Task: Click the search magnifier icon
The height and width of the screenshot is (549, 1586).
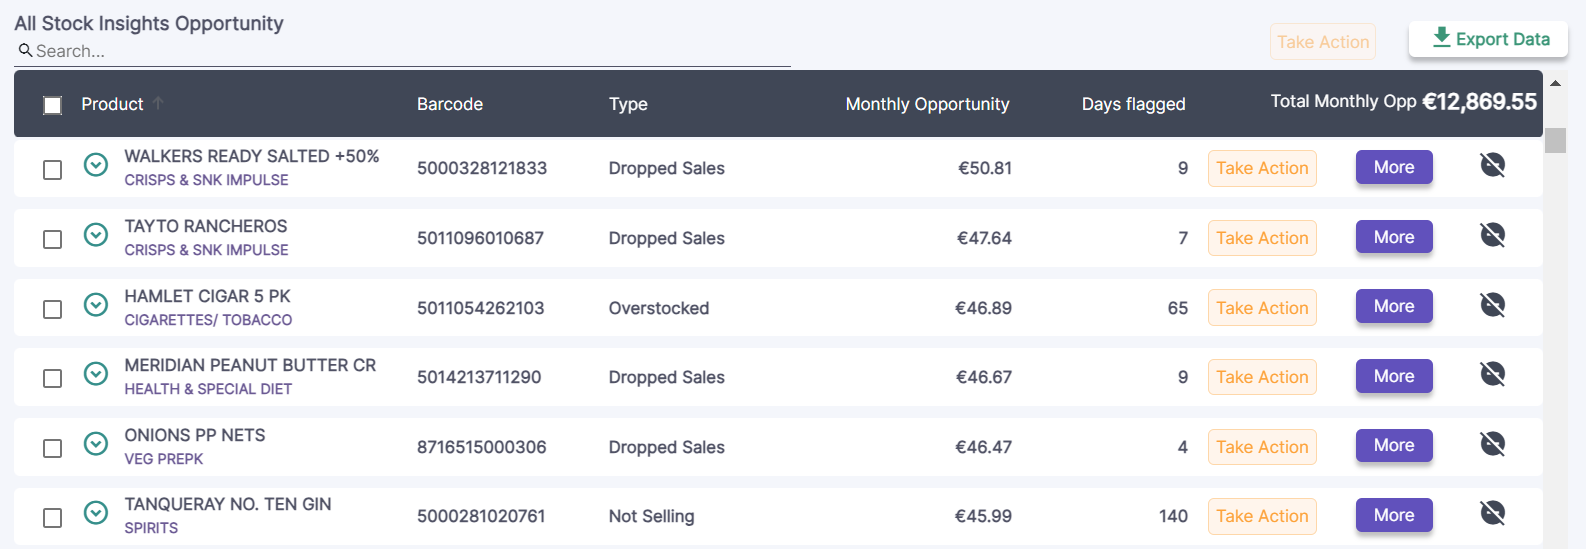Action: pyautogui.click(x=25, y=50)
